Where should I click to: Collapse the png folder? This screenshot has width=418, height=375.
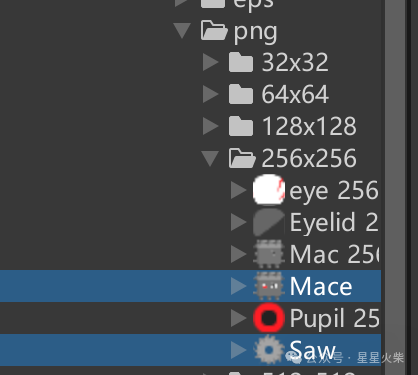(182, 31)
